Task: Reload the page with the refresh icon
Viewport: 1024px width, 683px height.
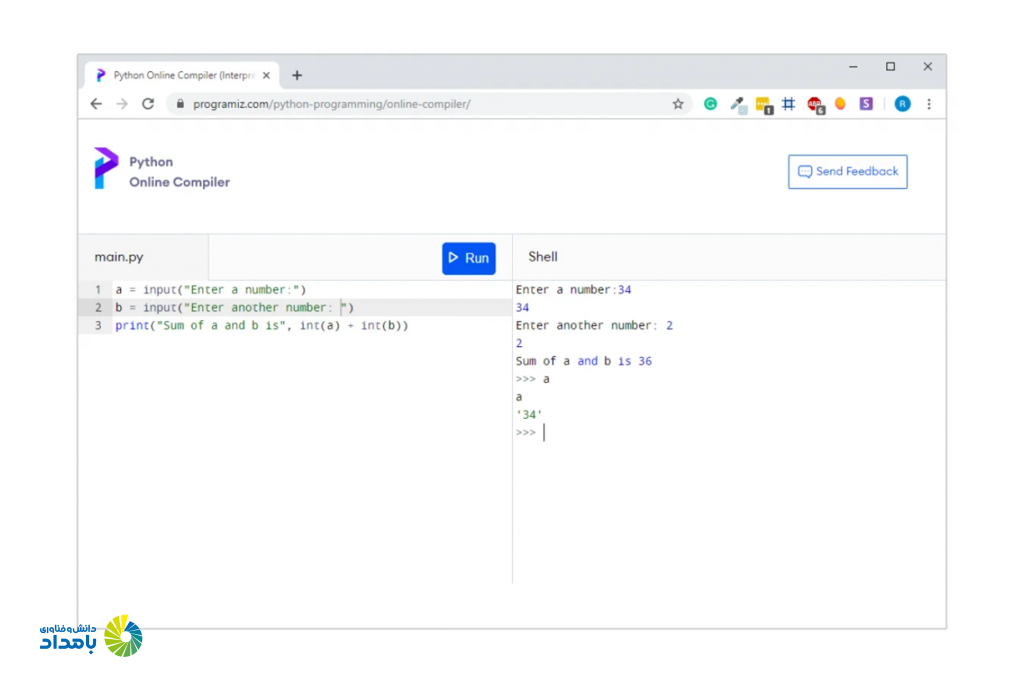Action: 148,104
